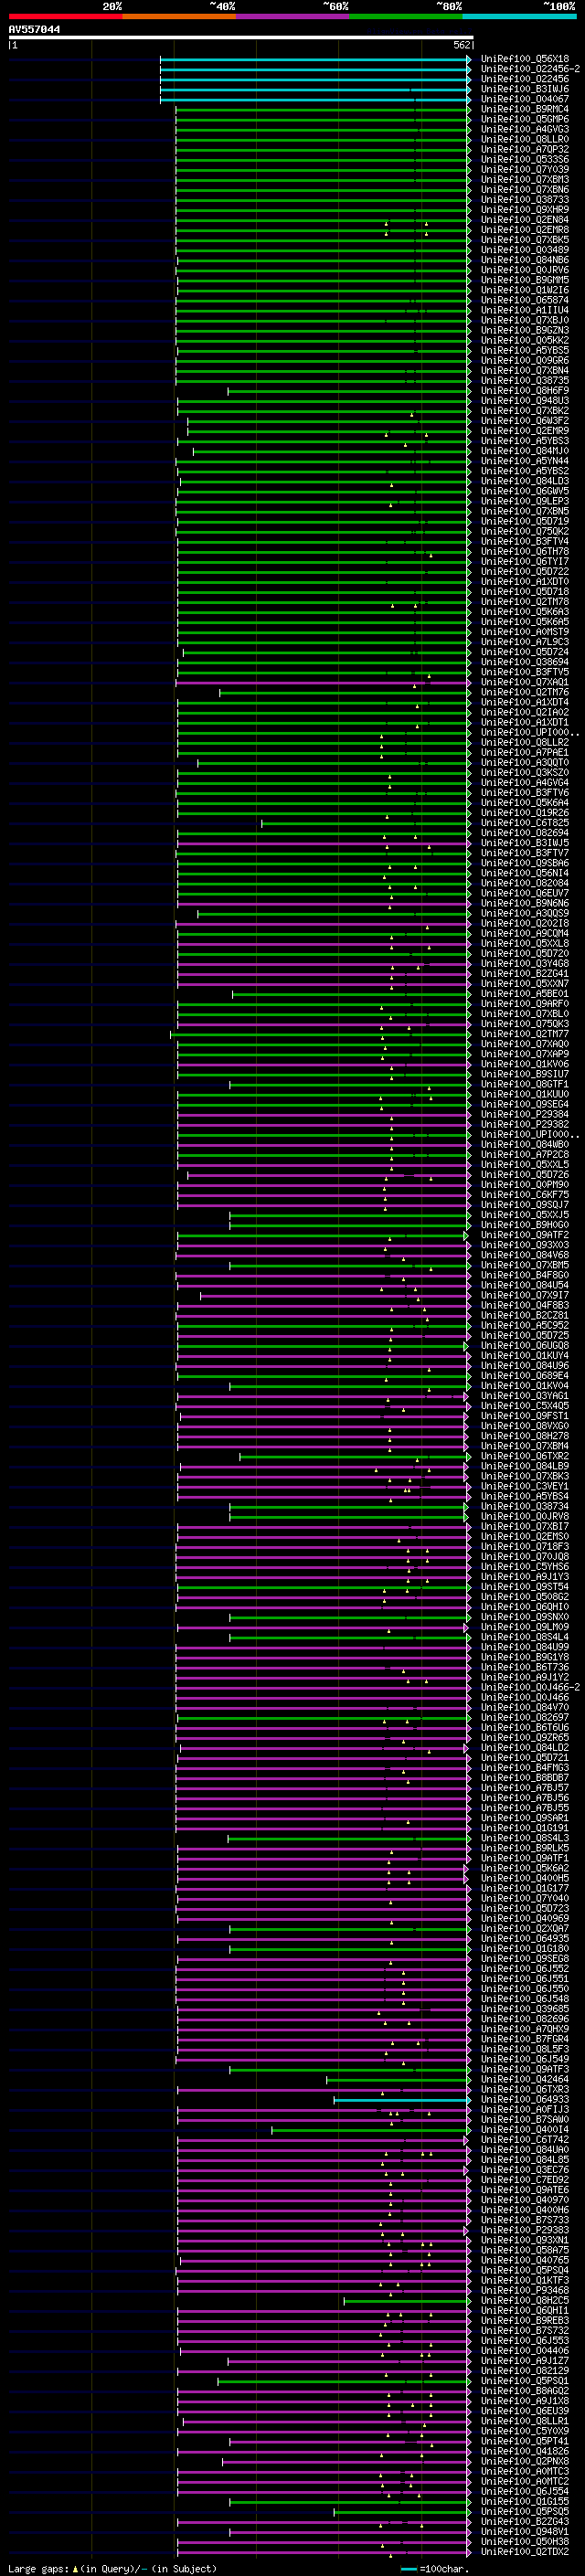Open the UniRef100_A4GVG3 entry

(x=525, y=129)
